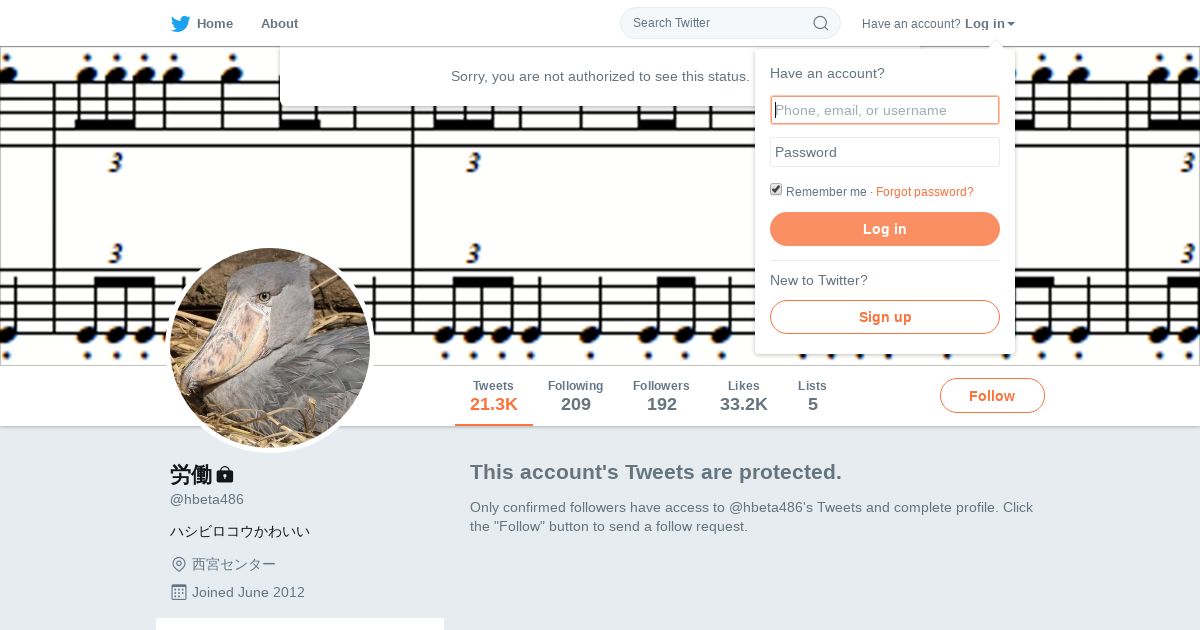Click the search magnifier icon
Image resolution: width=1200 pixels, height=630 pixels.
coord(820,23)
